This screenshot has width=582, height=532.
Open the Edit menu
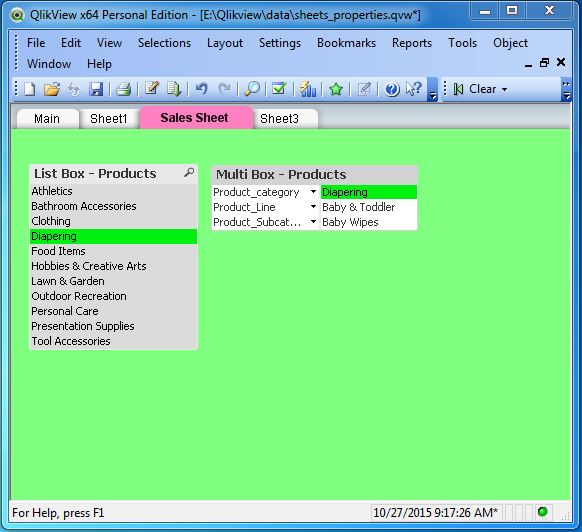[x=71, y=43]
